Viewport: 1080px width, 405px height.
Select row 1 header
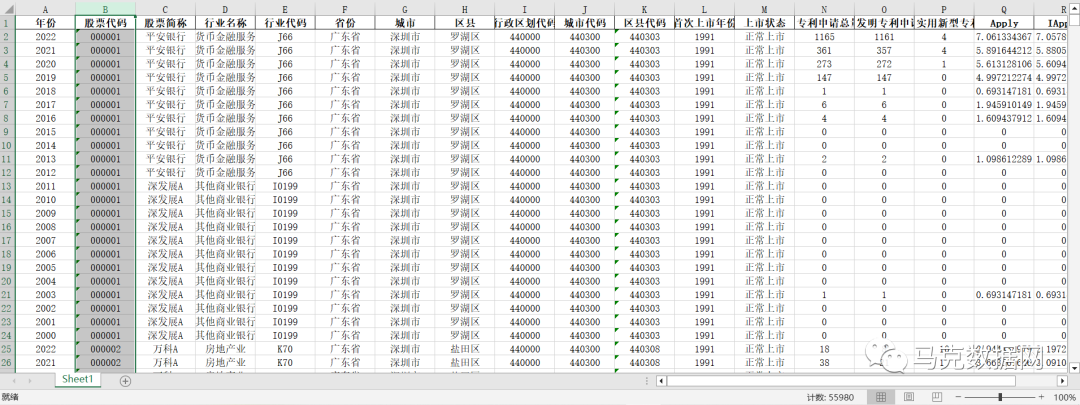click(x=8, y=22)
